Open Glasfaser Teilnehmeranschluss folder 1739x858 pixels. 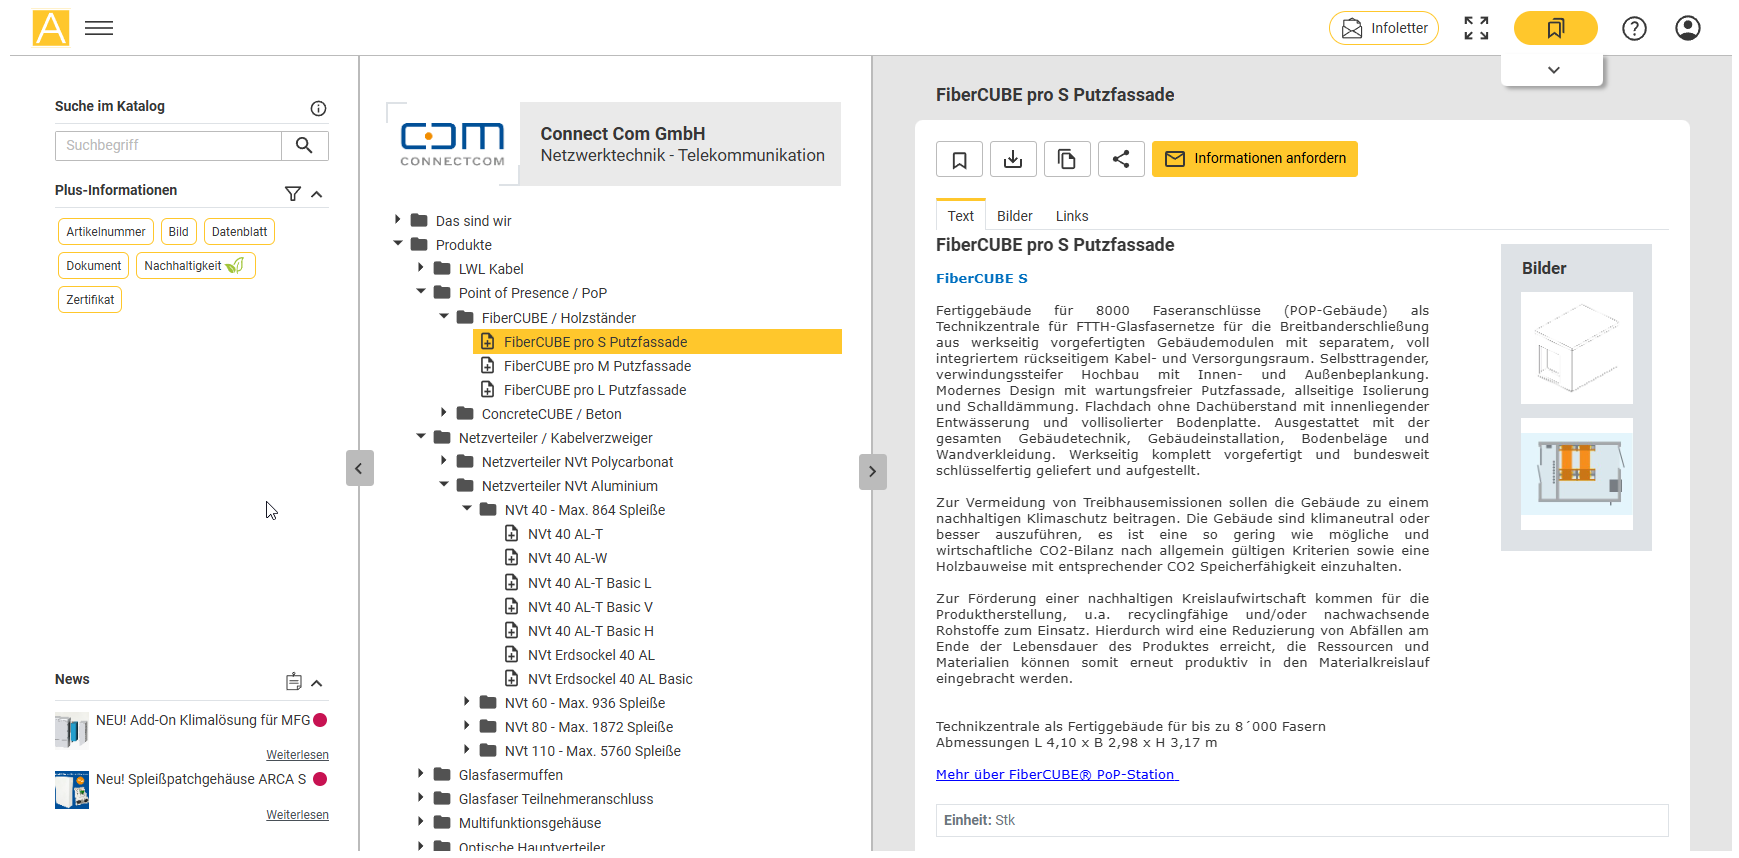(x=556, y=799)
